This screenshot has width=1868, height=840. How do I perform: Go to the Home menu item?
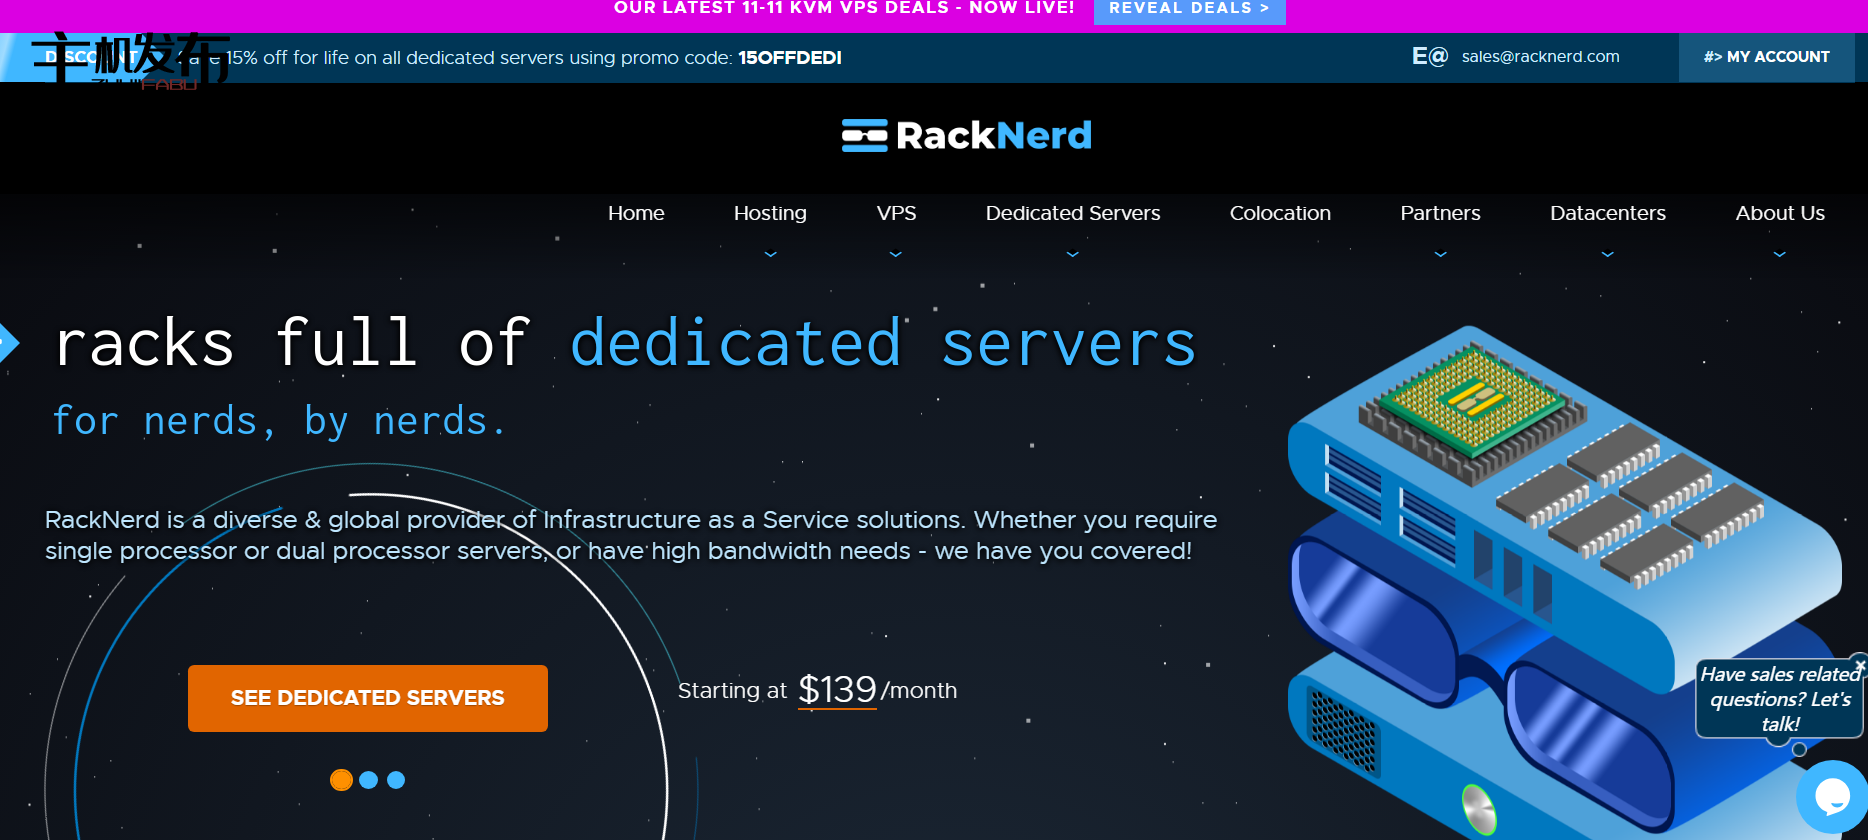(636, 213)
